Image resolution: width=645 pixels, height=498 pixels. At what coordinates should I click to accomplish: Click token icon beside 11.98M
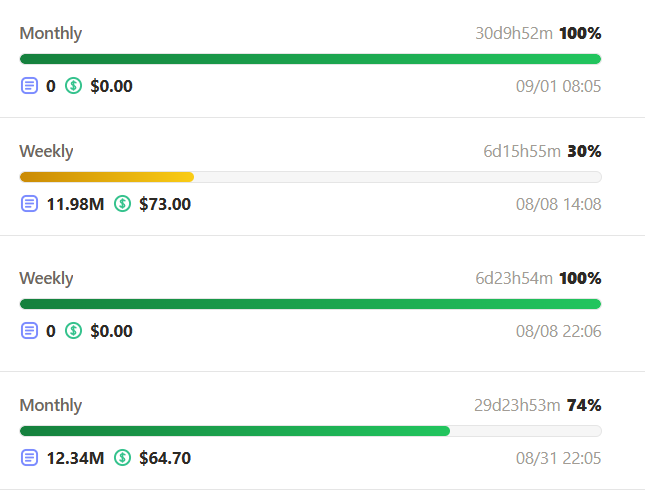[x=29, y=204]
